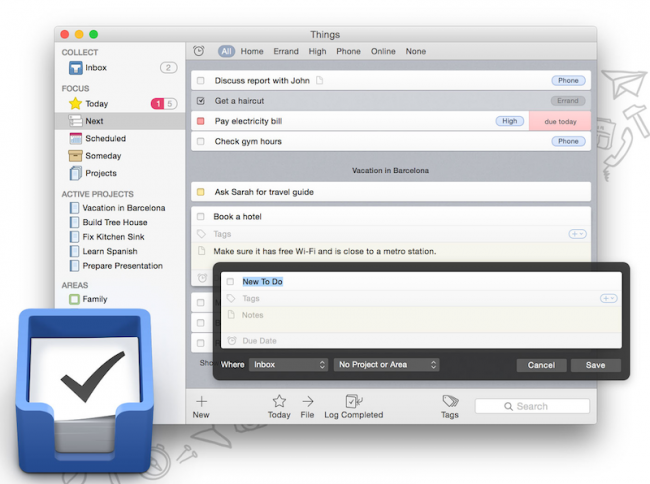
Task: Click the File arrow icon in toolbar
Action: point(308,401)
